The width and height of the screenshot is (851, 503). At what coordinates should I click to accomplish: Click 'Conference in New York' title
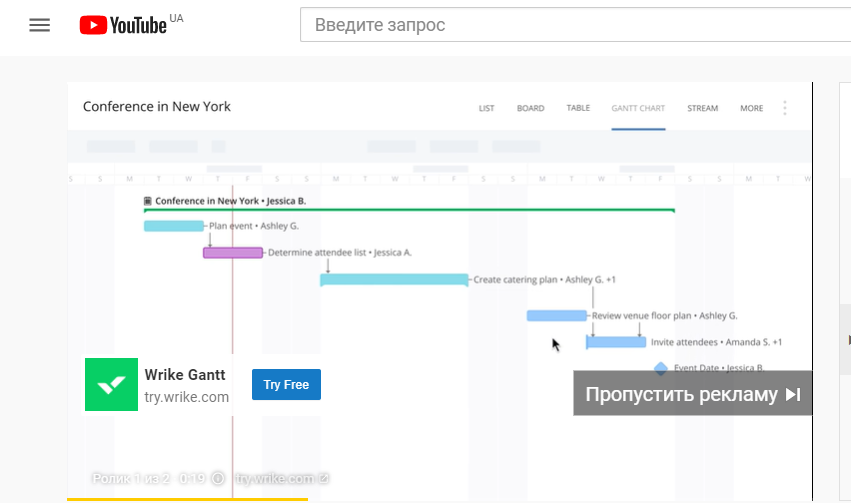(x=157, y=106)
